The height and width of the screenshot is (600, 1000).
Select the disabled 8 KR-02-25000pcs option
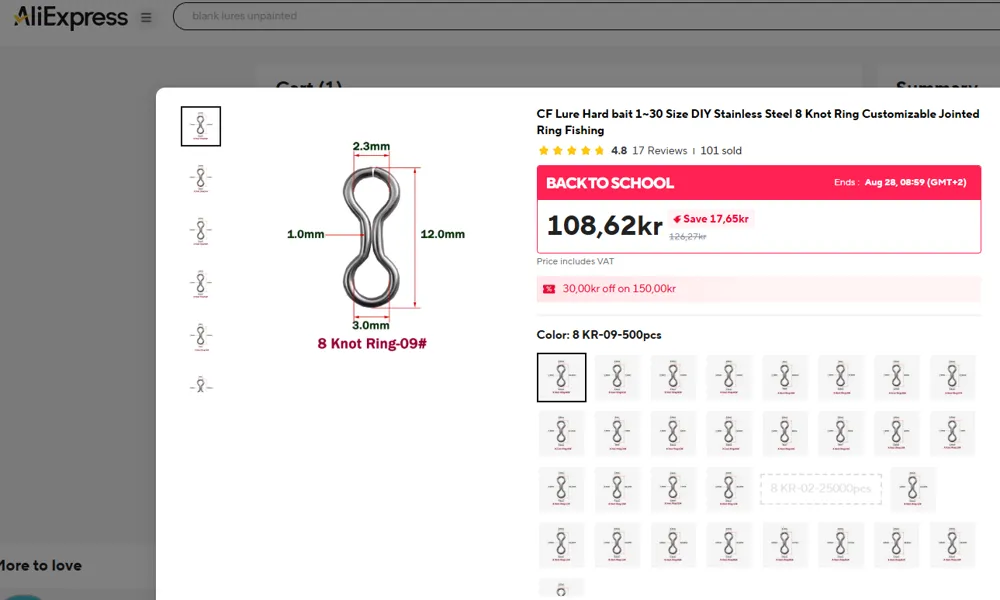click(x=821, y=489)
